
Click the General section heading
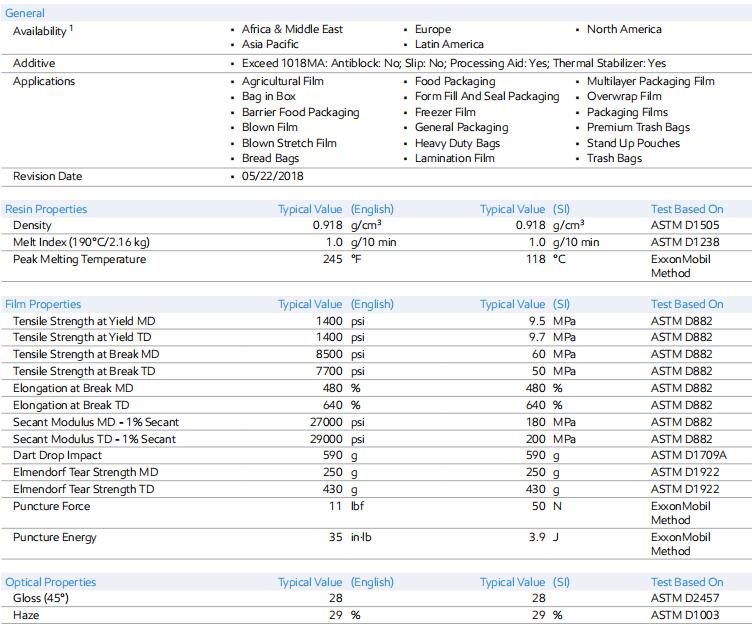coord(24,13)
